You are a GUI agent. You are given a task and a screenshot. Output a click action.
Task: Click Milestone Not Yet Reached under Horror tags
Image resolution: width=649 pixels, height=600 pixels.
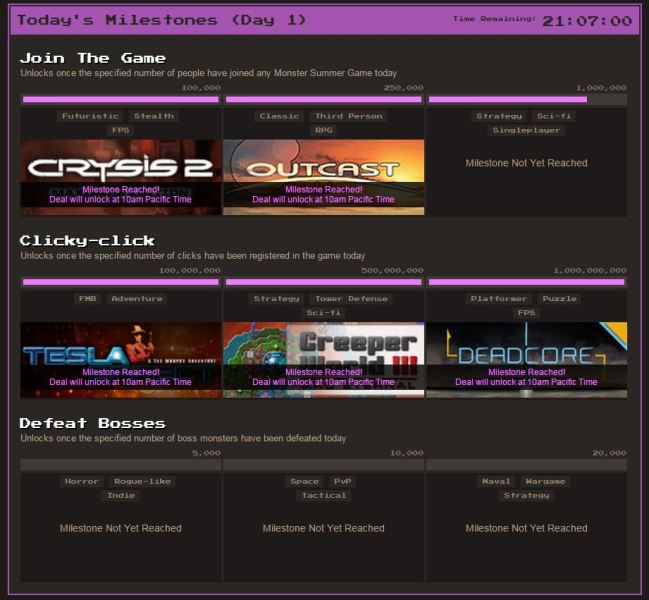[120, 528]
